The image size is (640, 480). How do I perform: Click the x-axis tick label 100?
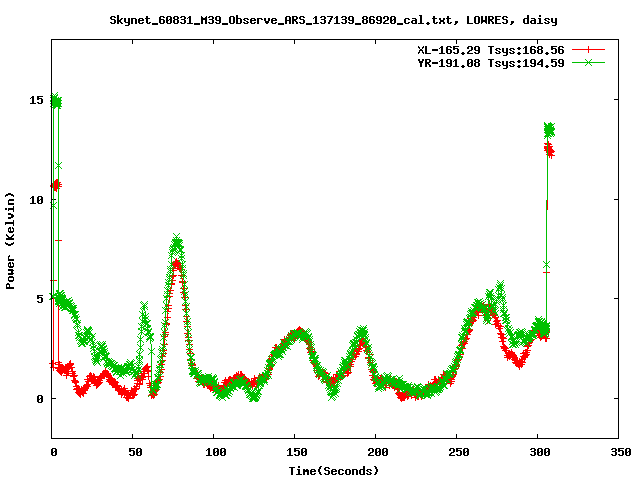click(216, 452)
